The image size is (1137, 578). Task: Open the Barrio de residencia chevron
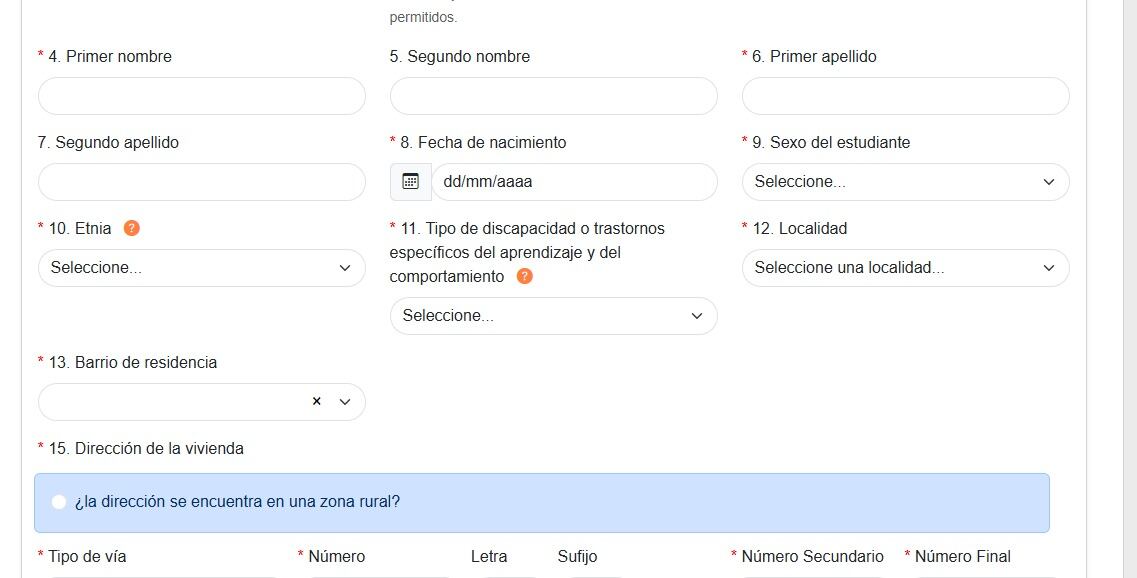[345, 402]
